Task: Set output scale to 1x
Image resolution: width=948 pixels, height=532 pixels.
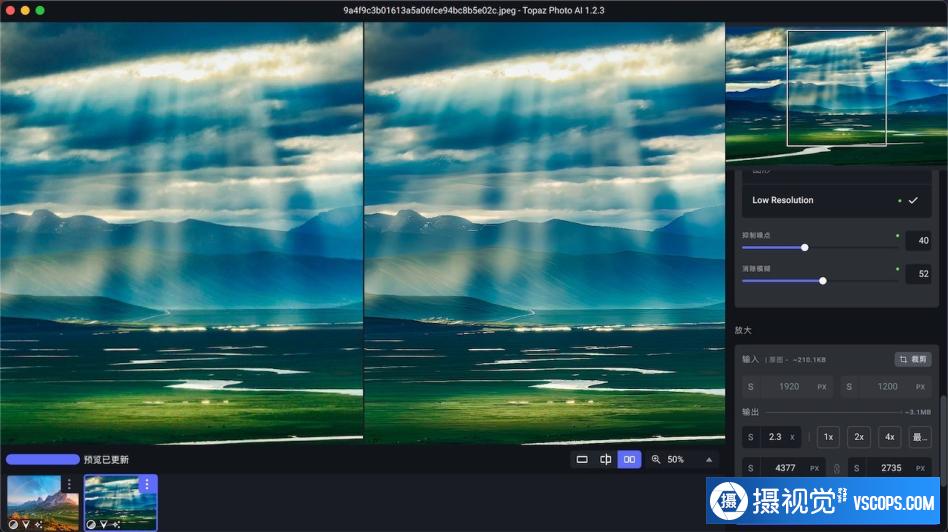Action: 828,436
